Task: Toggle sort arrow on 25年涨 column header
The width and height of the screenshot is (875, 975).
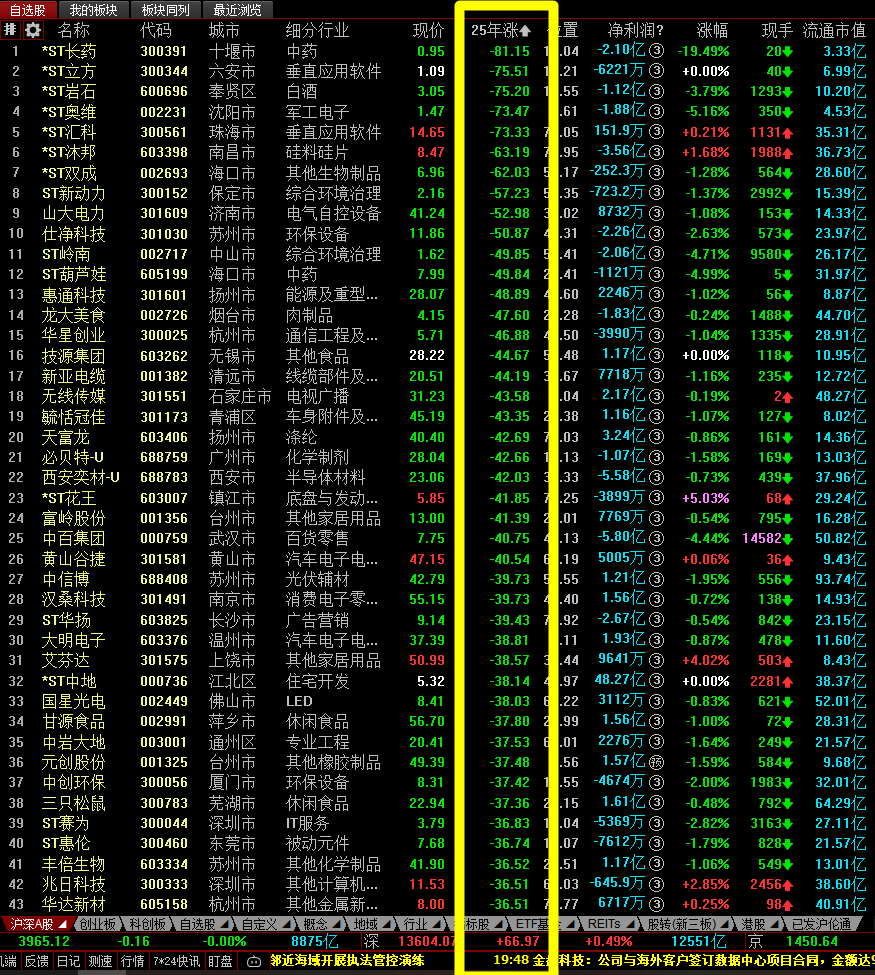Action: (x=525, y=30)
